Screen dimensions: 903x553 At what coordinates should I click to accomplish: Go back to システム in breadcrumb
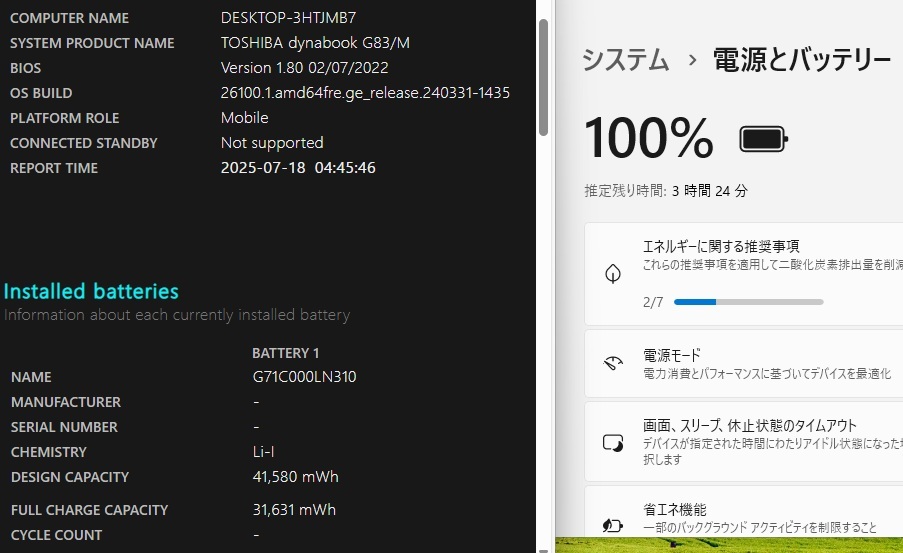coord(625,60)
